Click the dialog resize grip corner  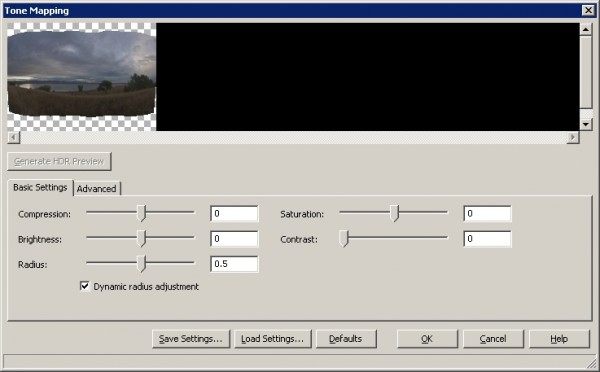[591, 363]
